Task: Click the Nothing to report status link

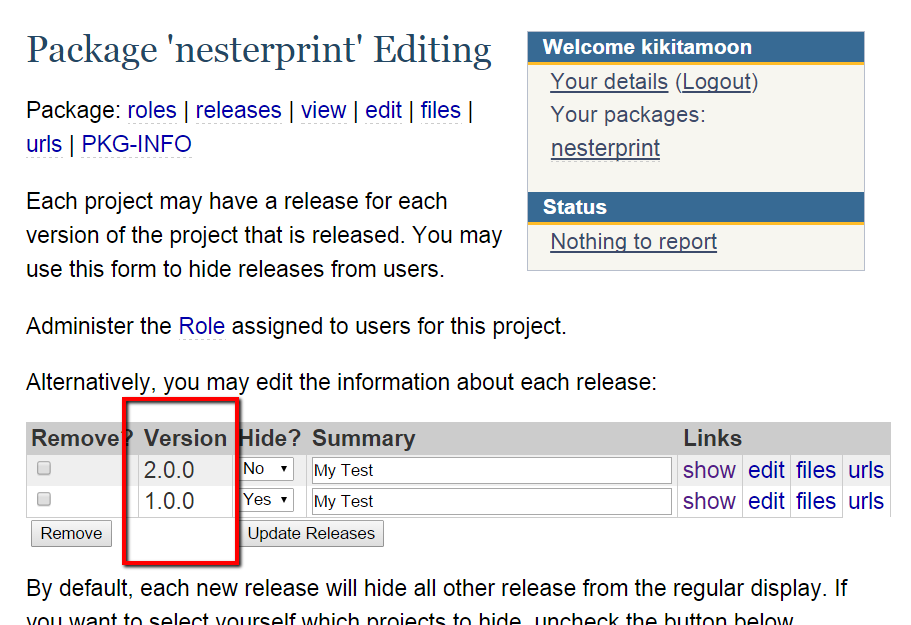Action: pos(634,242)
